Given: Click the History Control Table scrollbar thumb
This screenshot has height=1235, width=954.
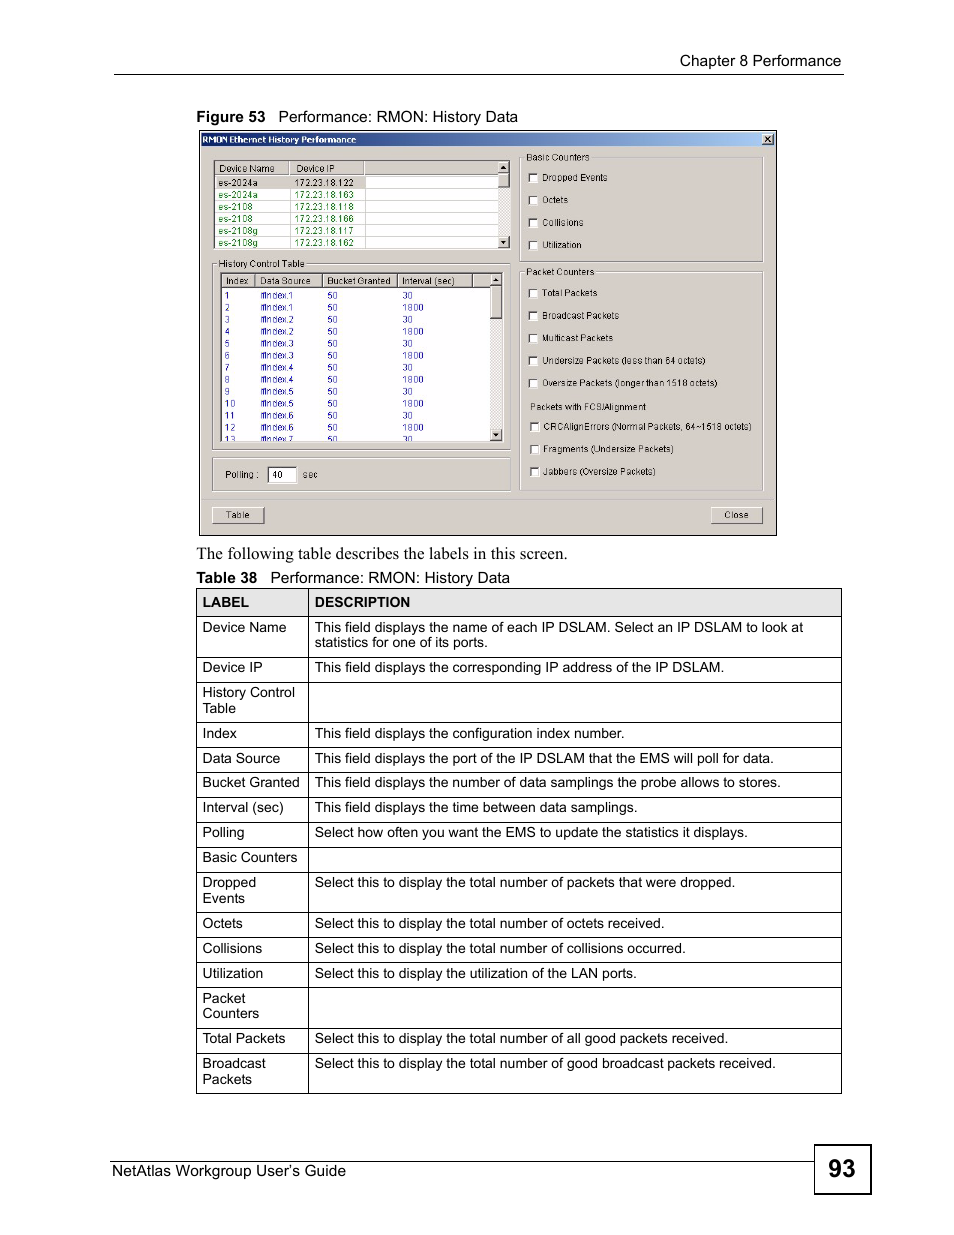Looking at the screenshot, I should click(496, 302).
